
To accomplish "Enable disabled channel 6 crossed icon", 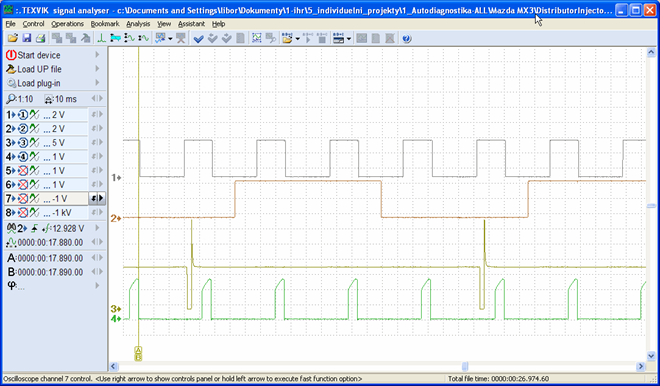I will (x=23, y=185).
